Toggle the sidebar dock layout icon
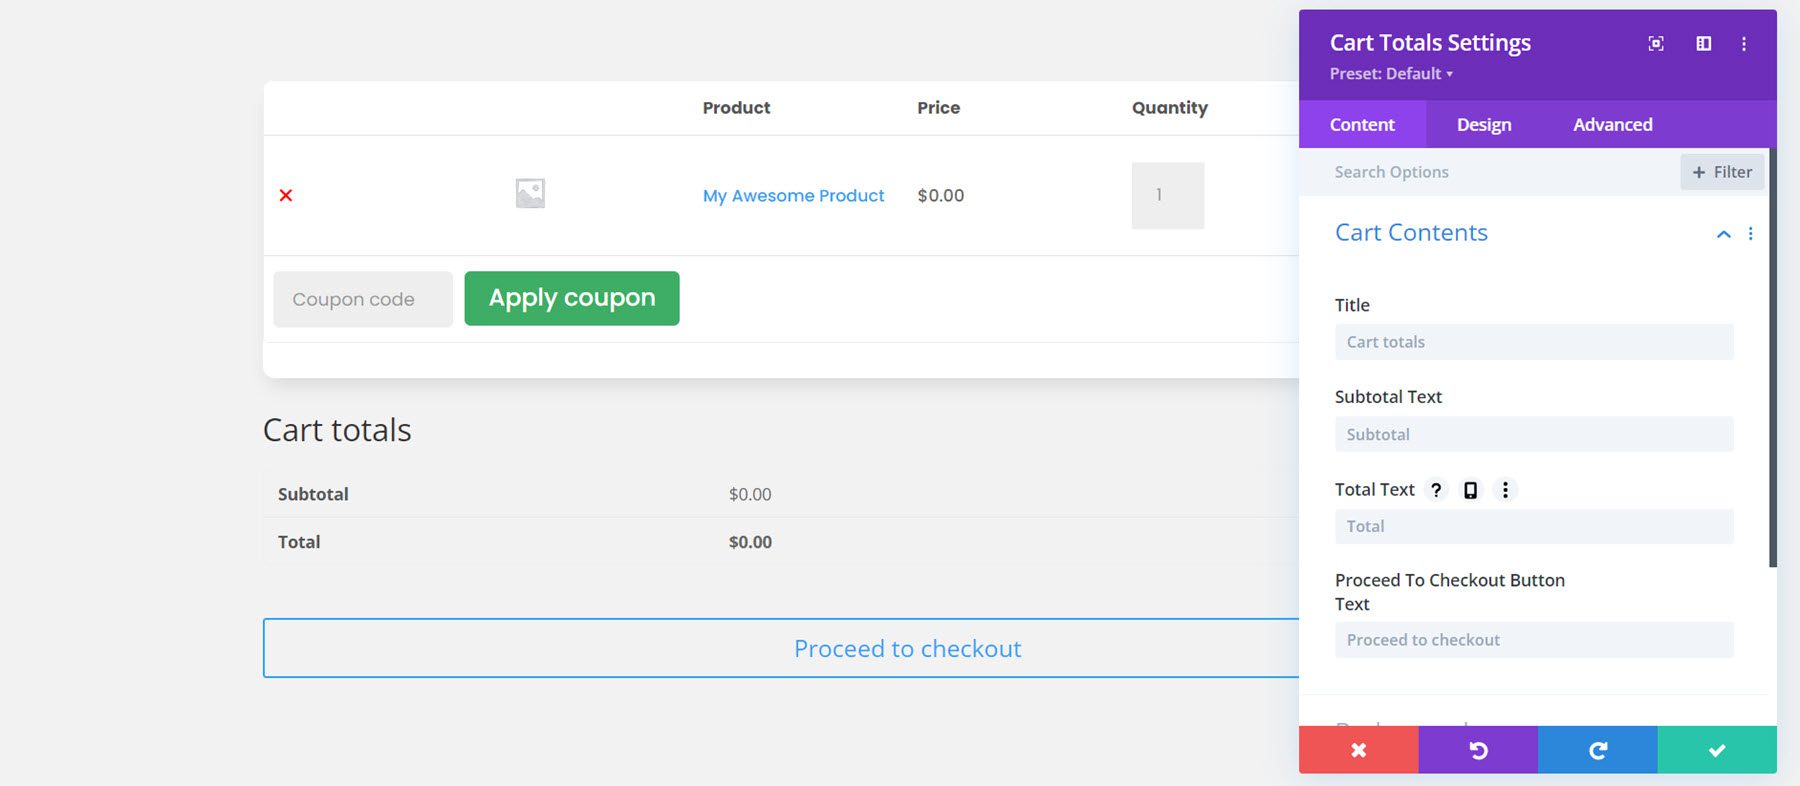The image size is (1800, 786). pyautogui.click(x=1704, y=44)
